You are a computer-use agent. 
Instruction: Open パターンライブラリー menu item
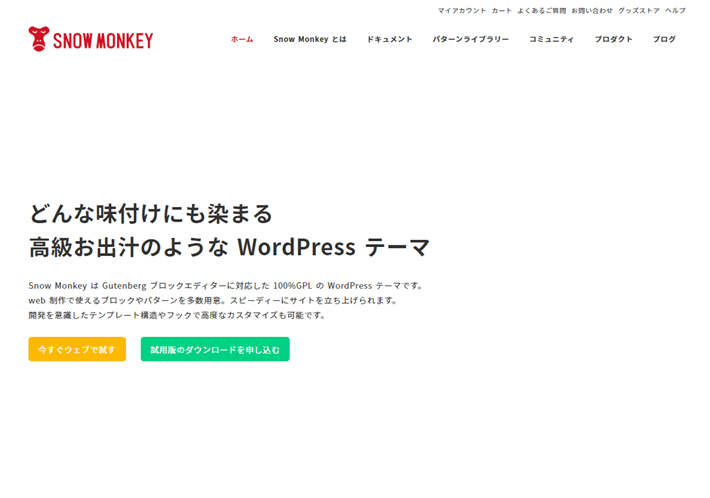pyautogui.click(x=470, y=39)
